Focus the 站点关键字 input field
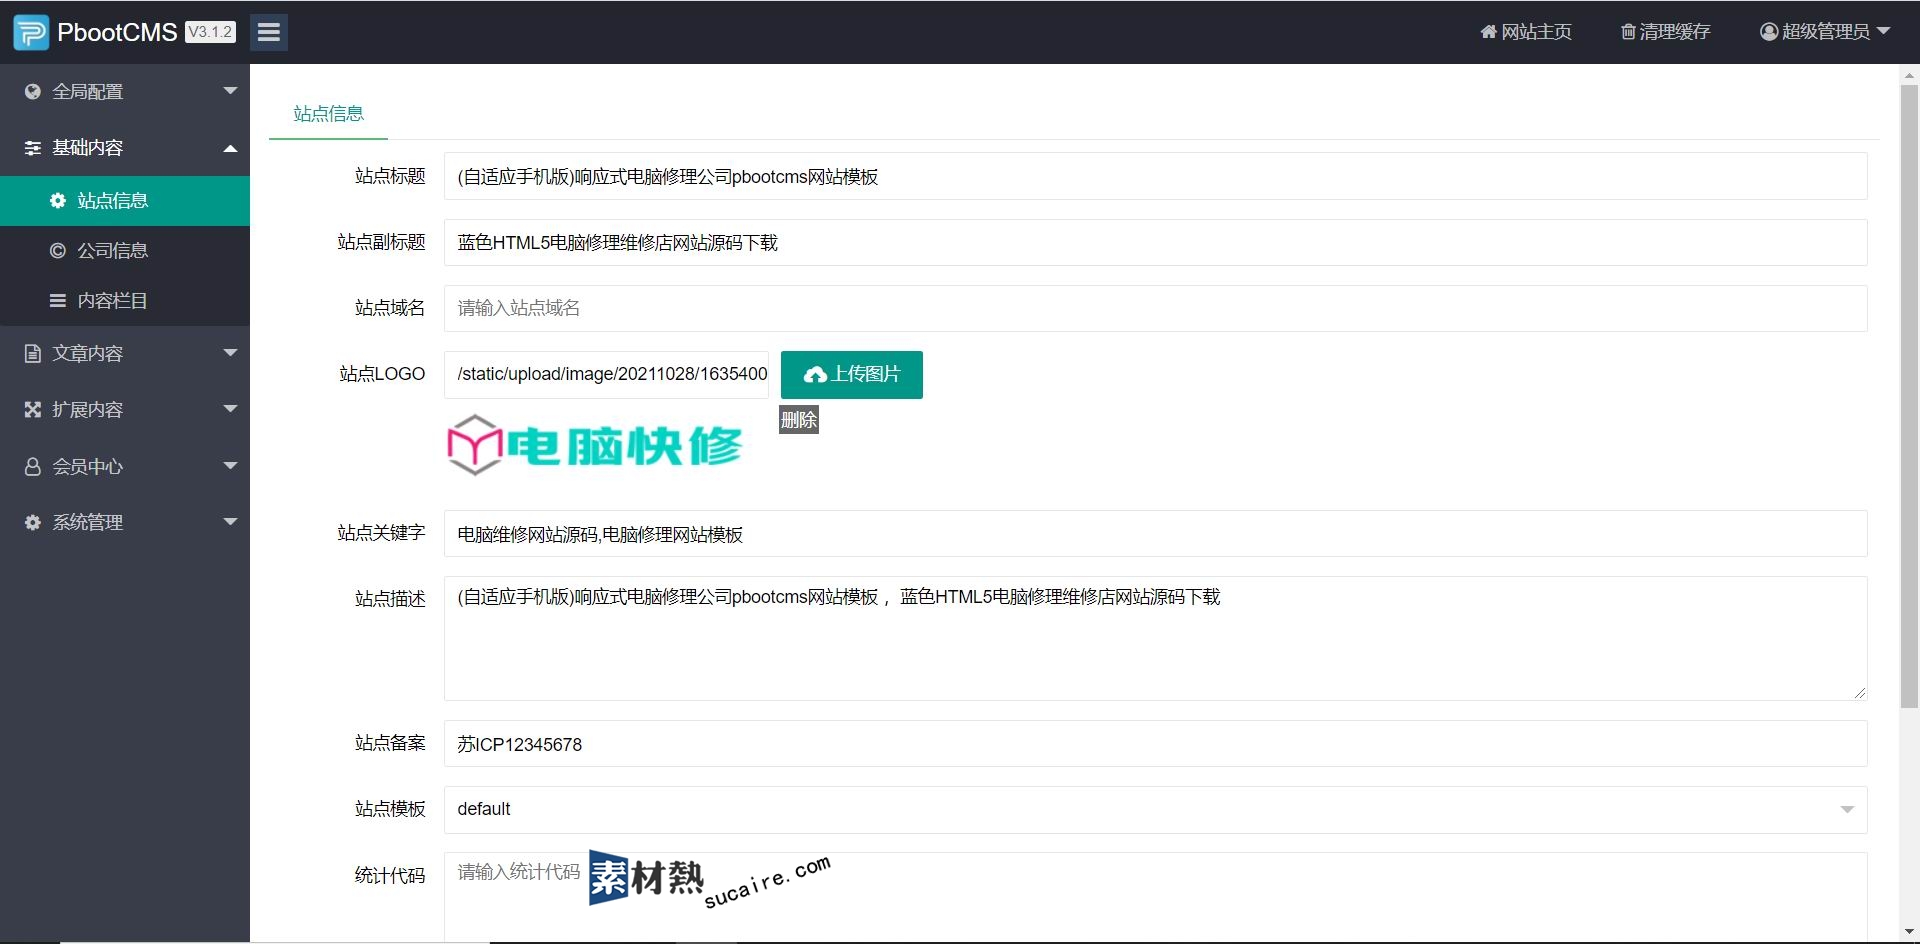This screenshot has height=944, width=1920. [x=1155, y=534]
